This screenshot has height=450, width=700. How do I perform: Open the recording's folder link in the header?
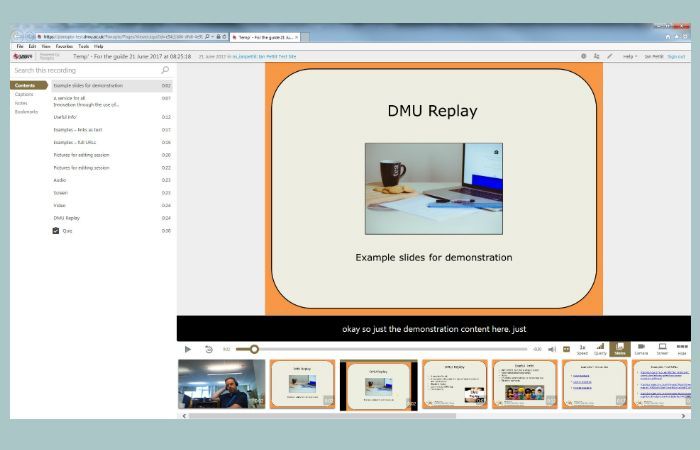coord(264,57)
